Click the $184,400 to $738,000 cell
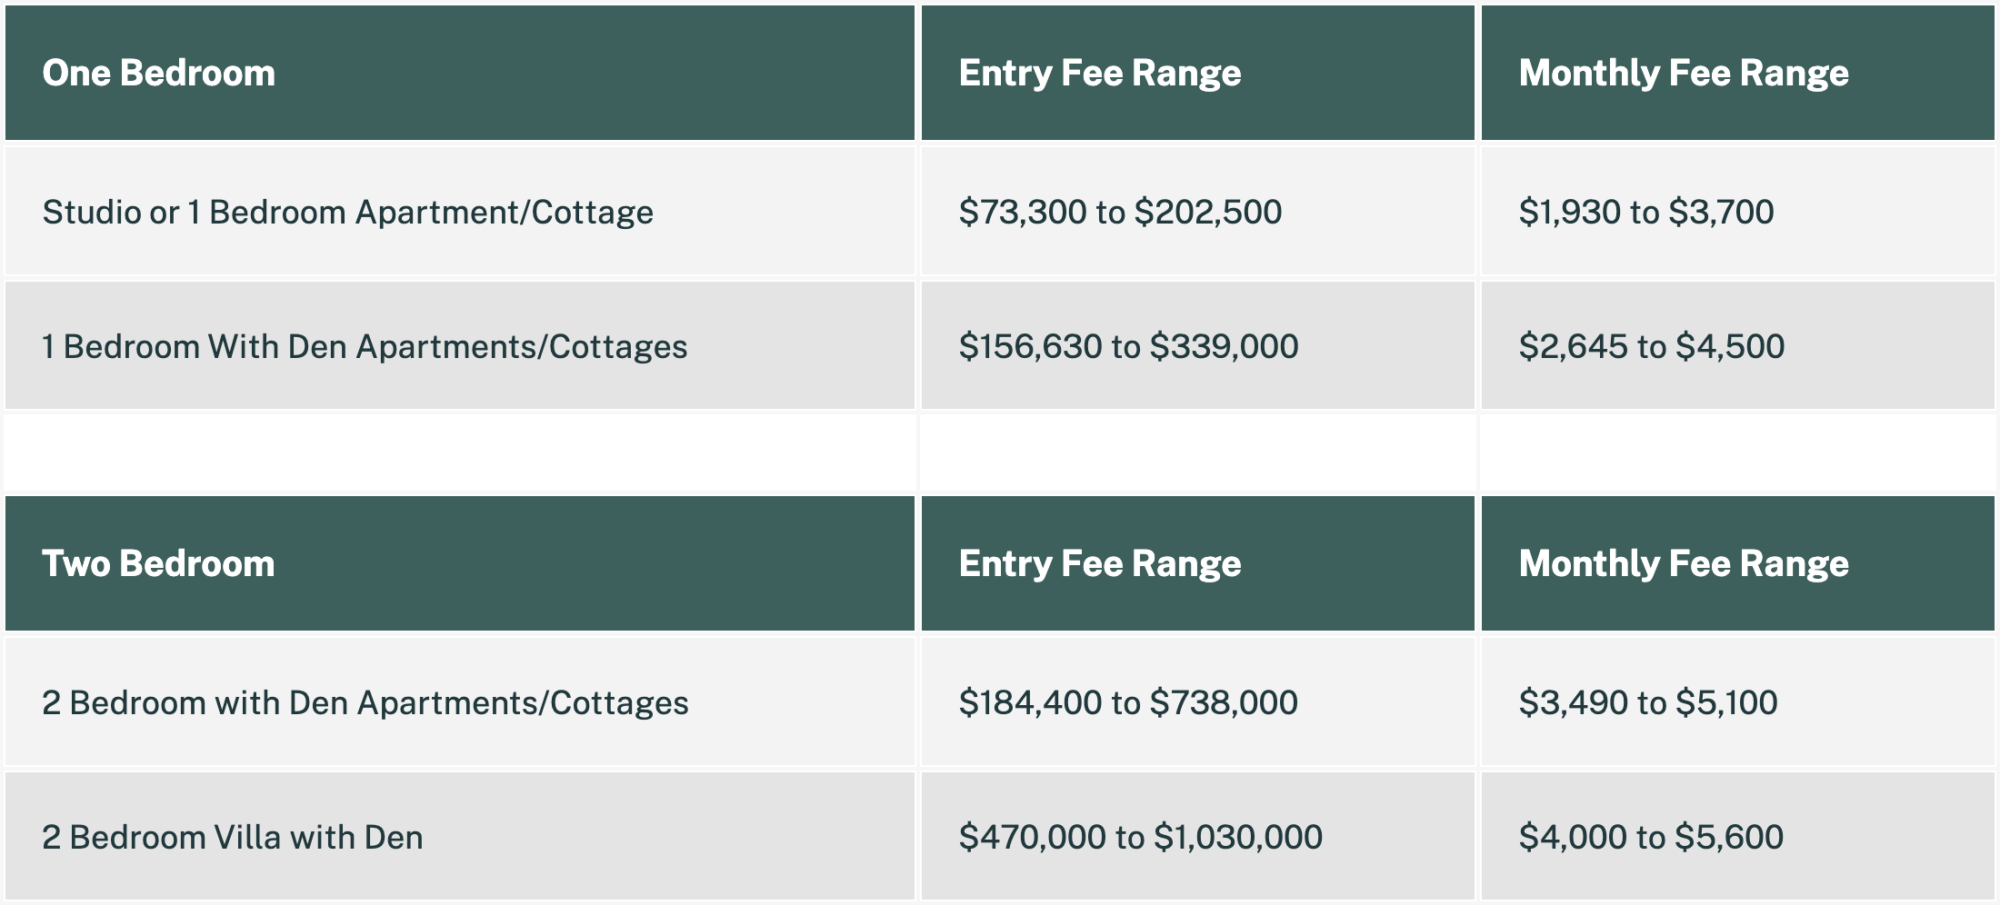2000x905 pixels. tap(1198, 702)
